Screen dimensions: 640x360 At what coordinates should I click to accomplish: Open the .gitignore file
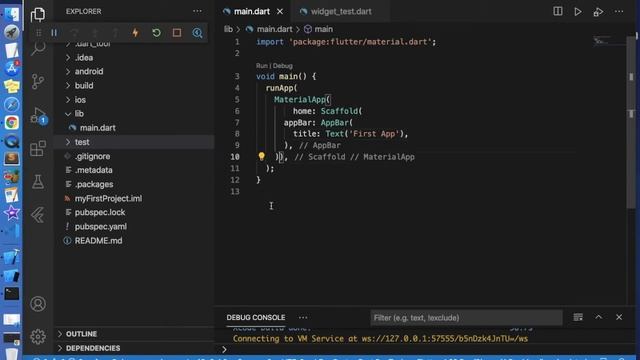(134, 156)
